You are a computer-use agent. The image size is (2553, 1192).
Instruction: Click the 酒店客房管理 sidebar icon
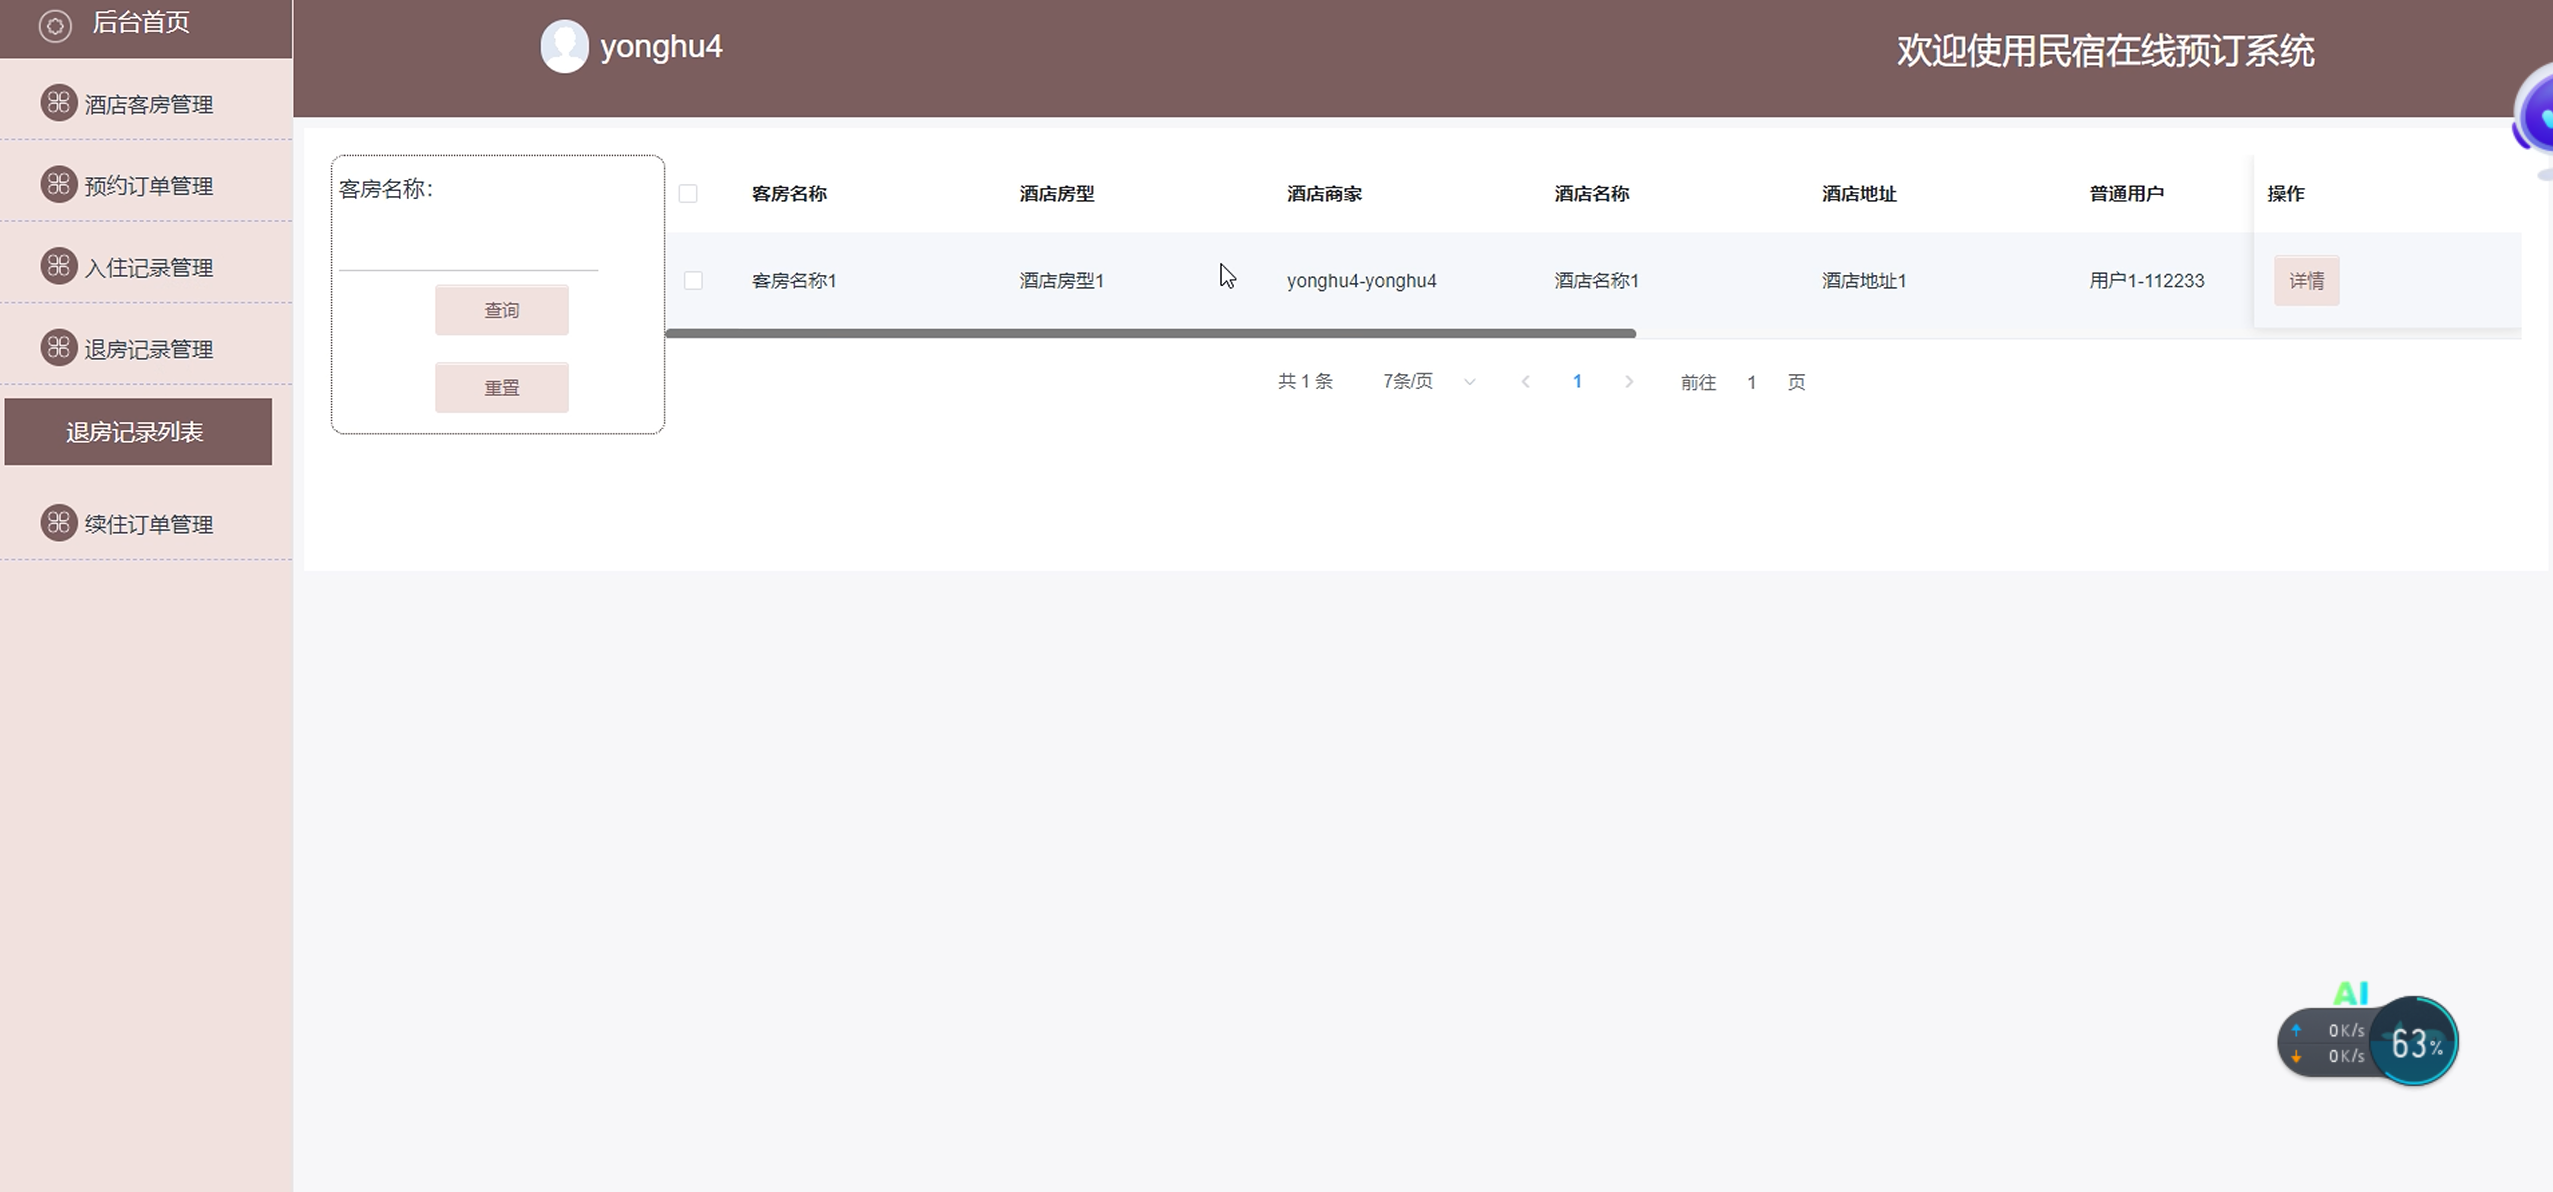59,102
